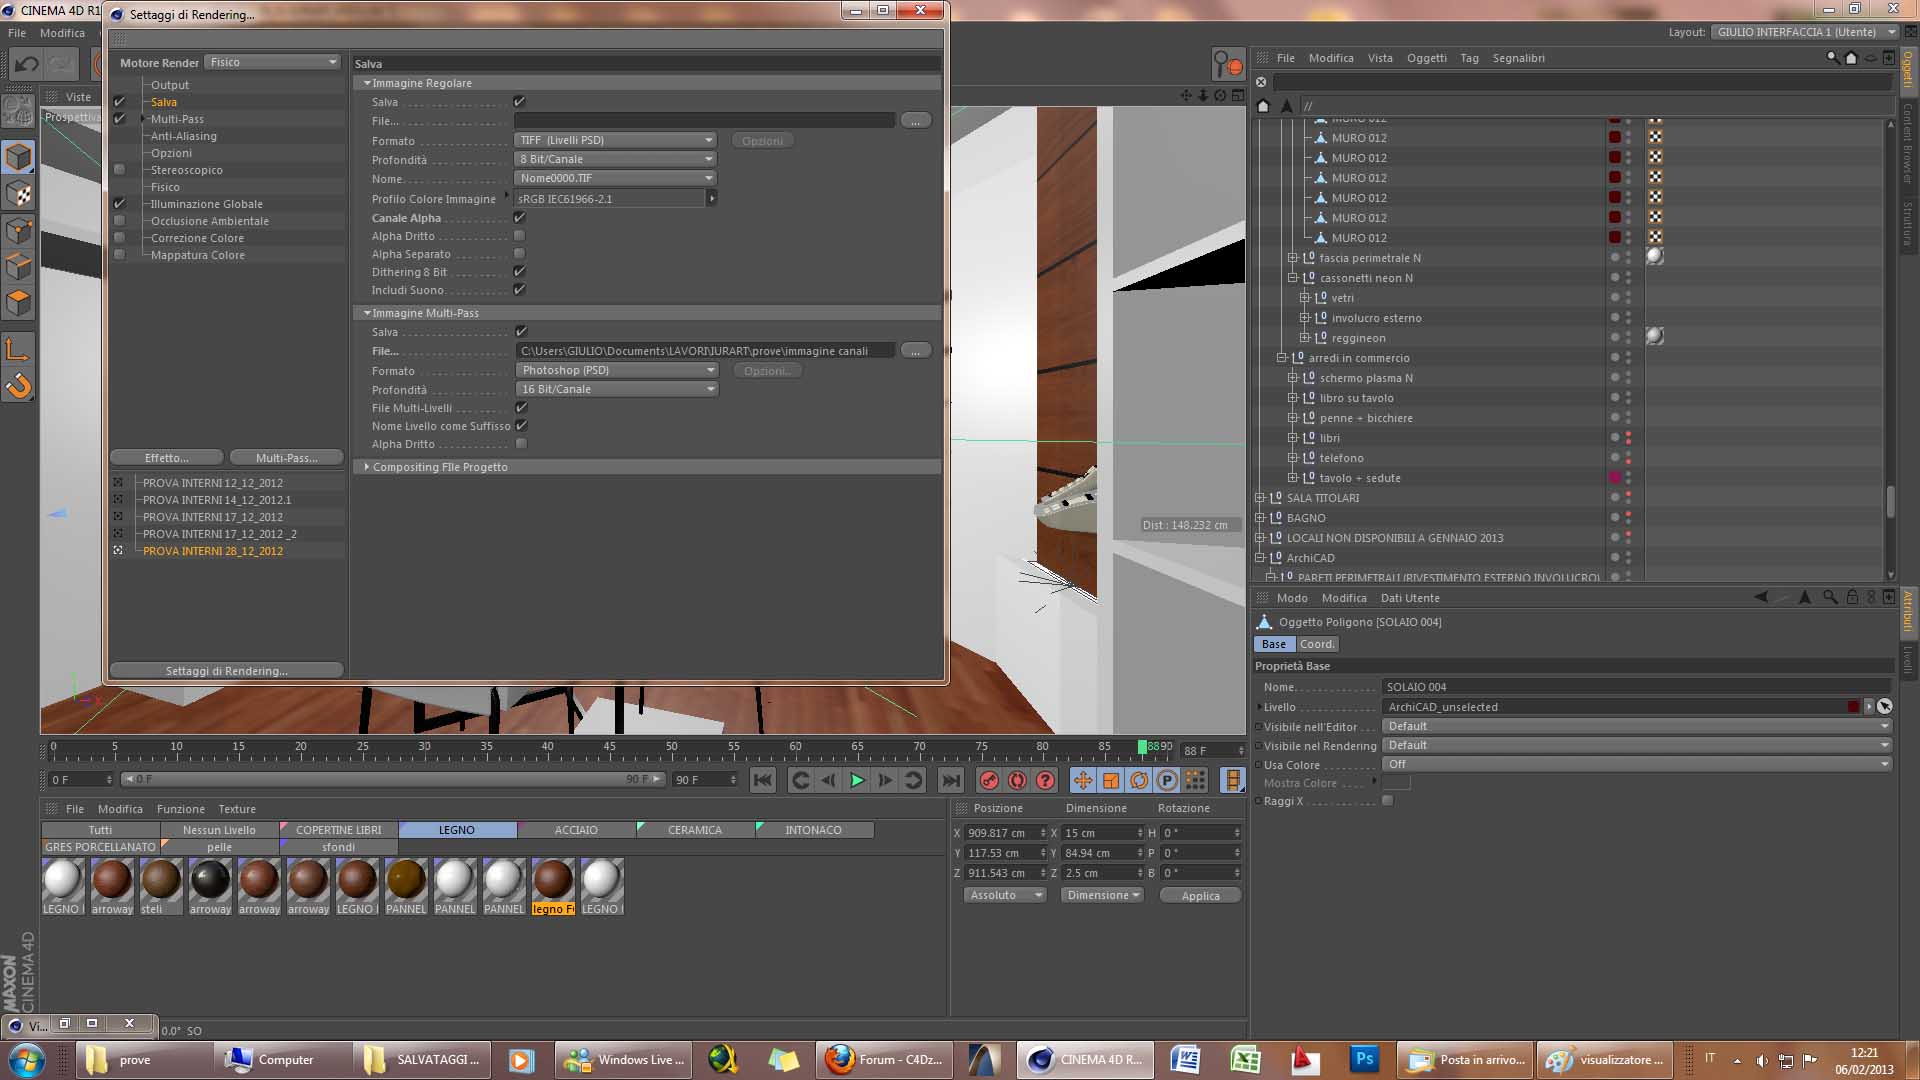Uncheck Canale Alpha option
Viewport: 1920px width, 1080px height.
(519, 218)
